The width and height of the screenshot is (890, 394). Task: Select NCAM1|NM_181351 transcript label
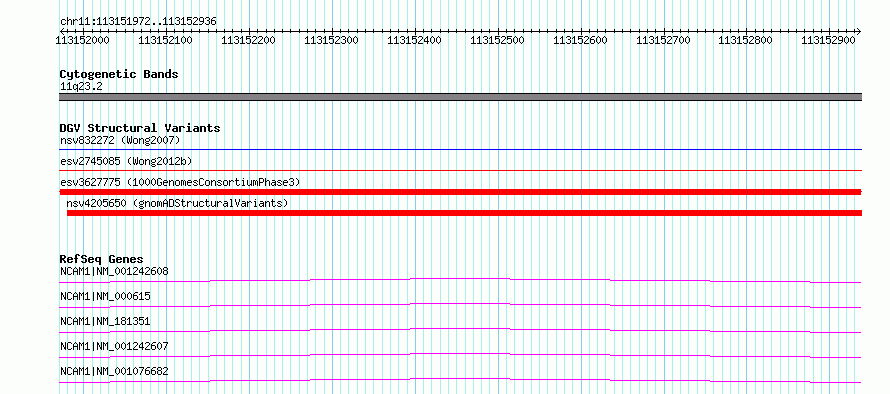tap(105, 321)
